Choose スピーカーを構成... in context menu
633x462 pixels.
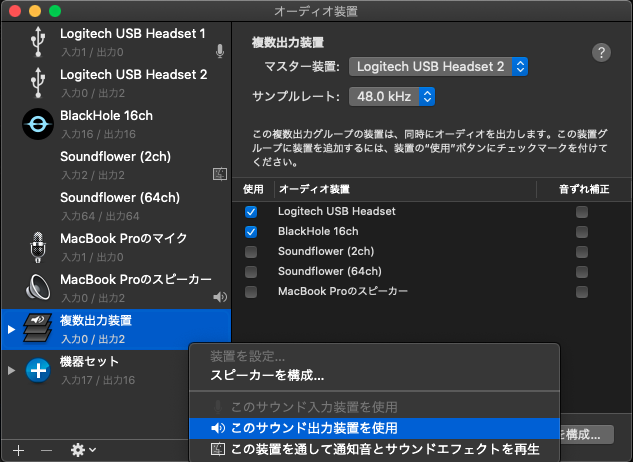click(x=374, y=376)
